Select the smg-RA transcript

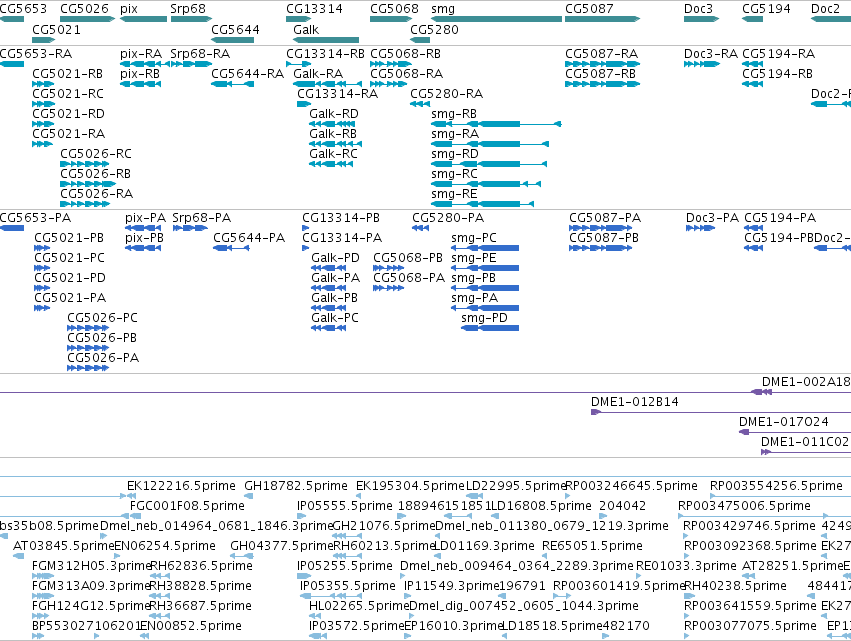[x=490, y=144]
